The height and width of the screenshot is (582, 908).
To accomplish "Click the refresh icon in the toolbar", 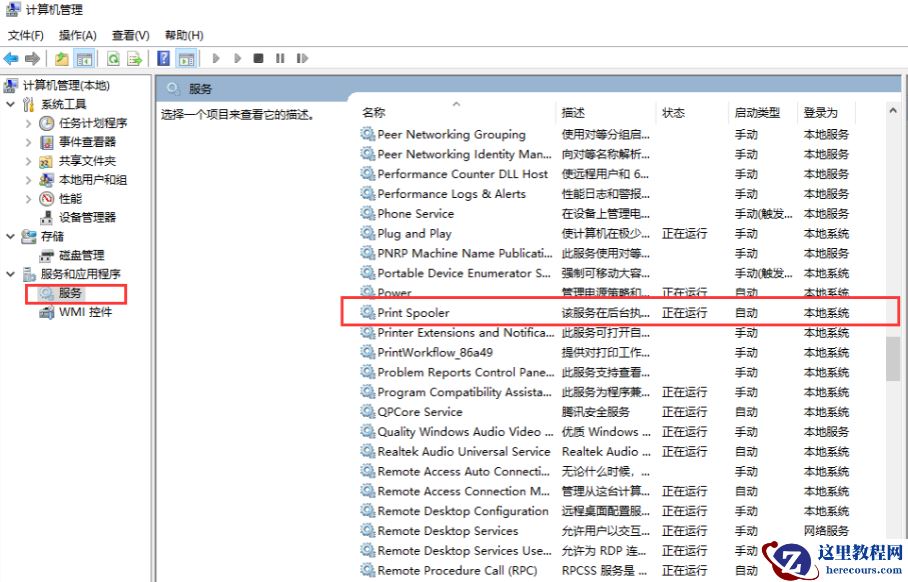I will point(112,57).
